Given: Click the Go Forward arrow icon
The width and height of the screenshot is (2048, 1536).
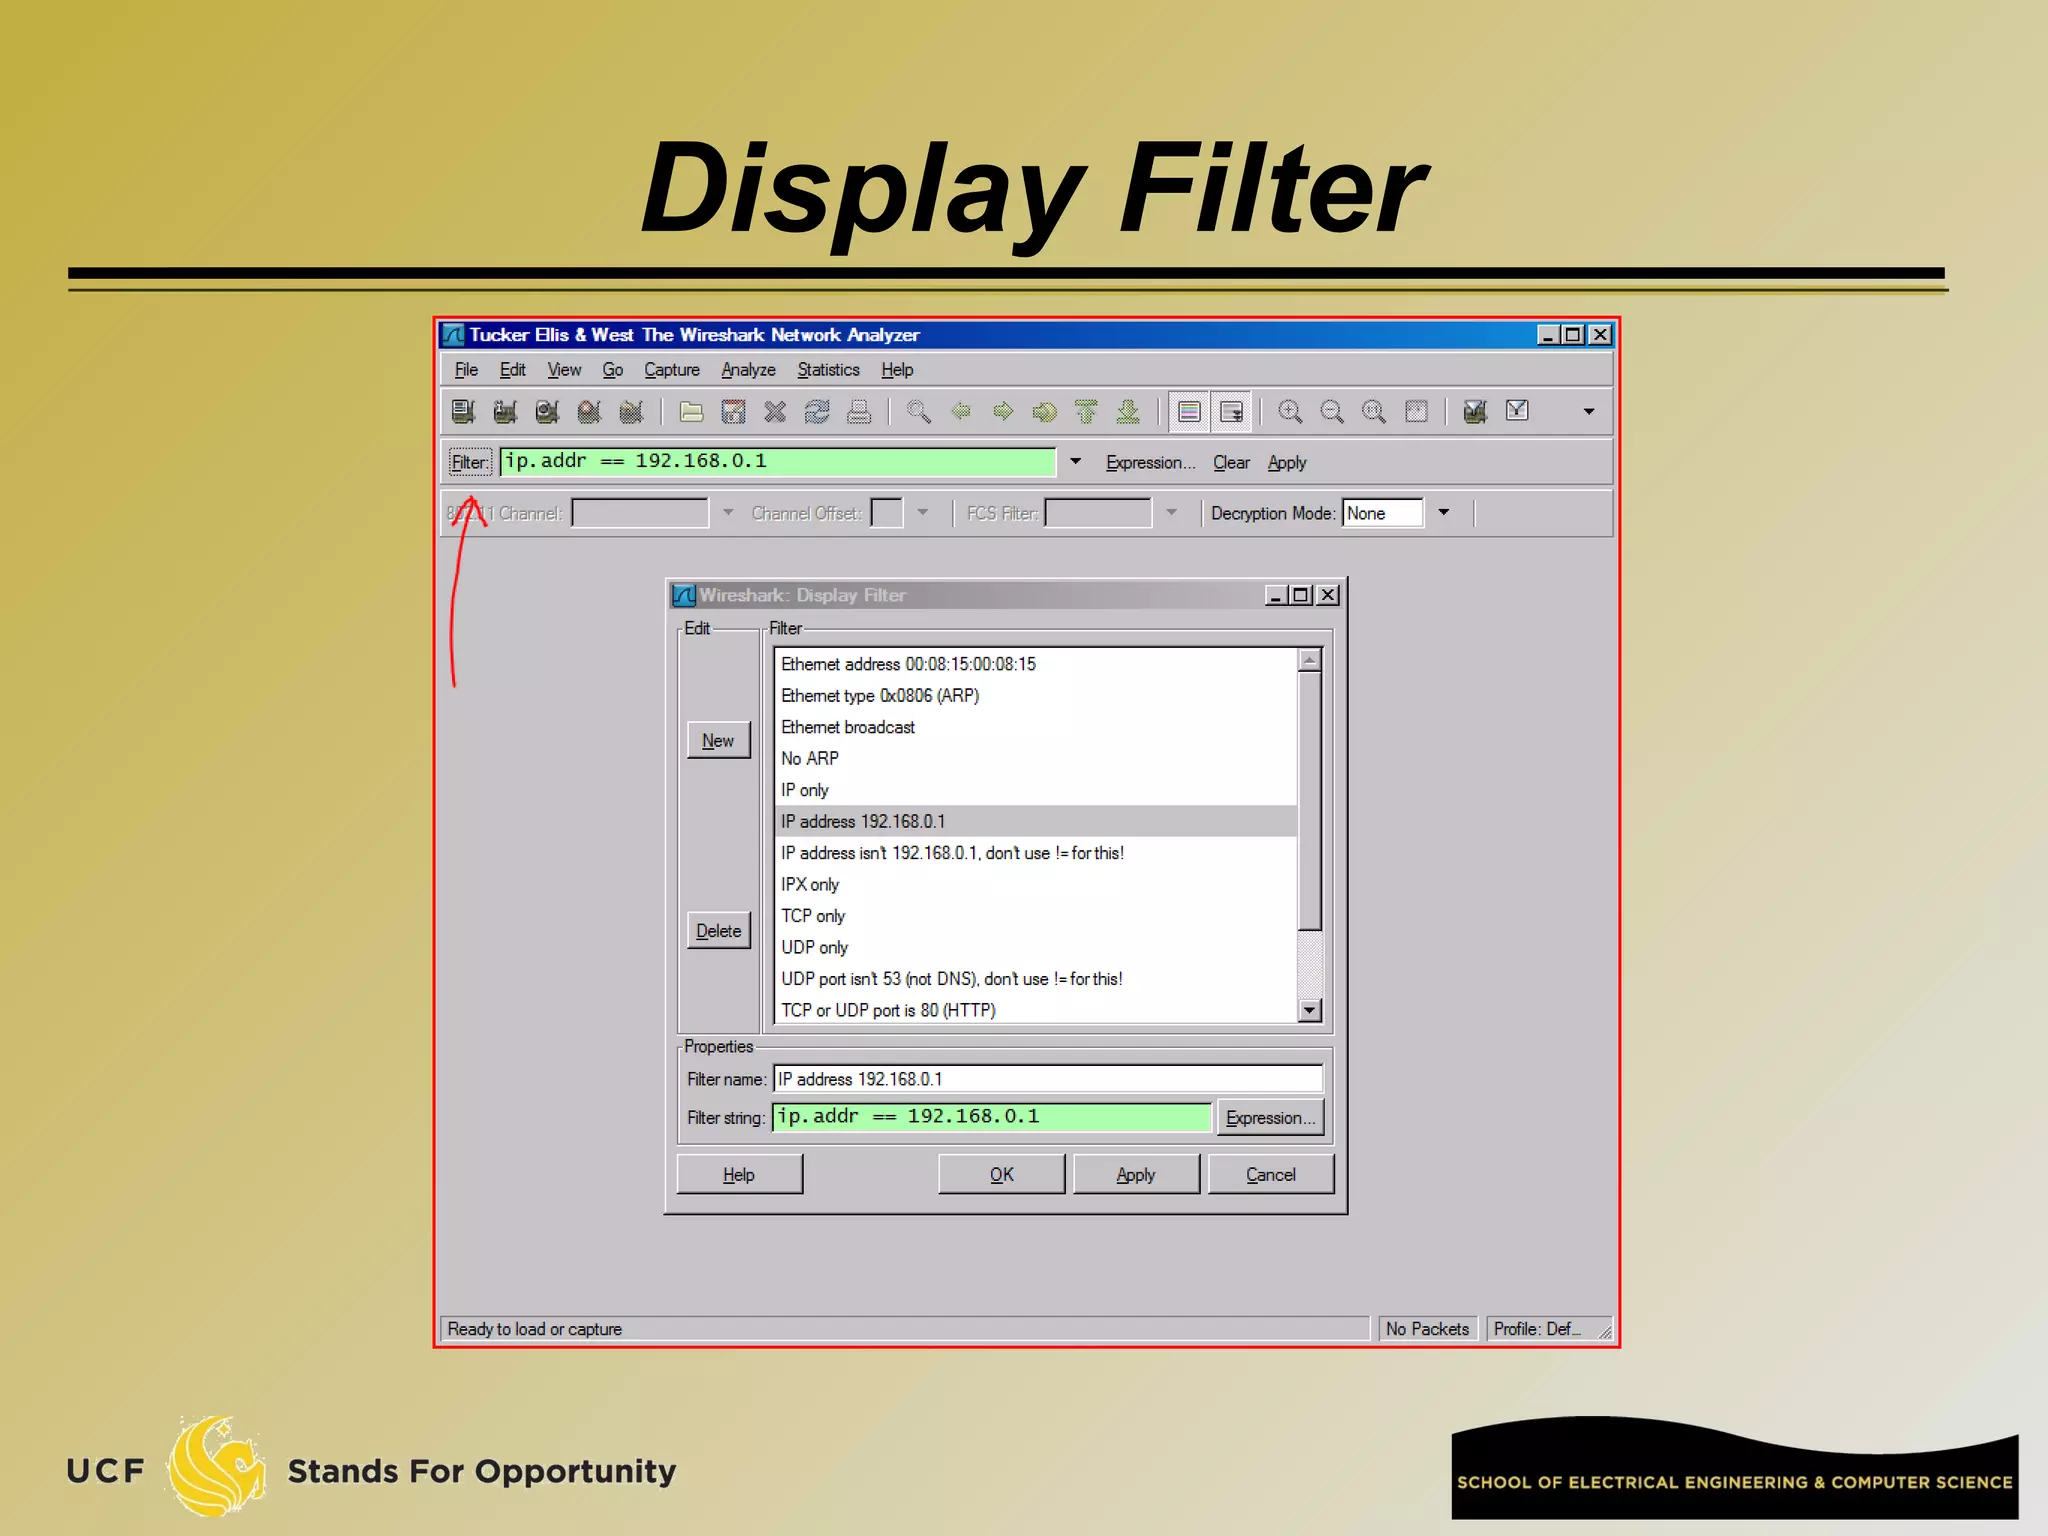Looking at the screenshot, I should [1003, 411].
